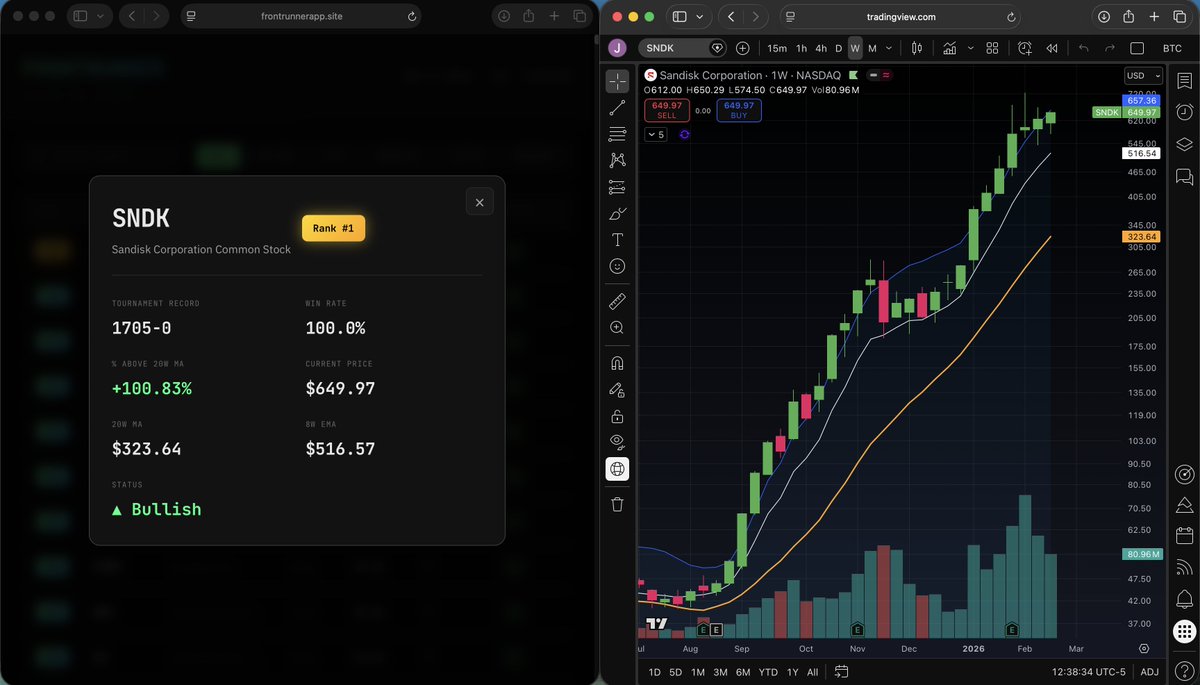
Task: Open the news feed signal icon
Action: pyautogui.click(x=1184, y=568)
